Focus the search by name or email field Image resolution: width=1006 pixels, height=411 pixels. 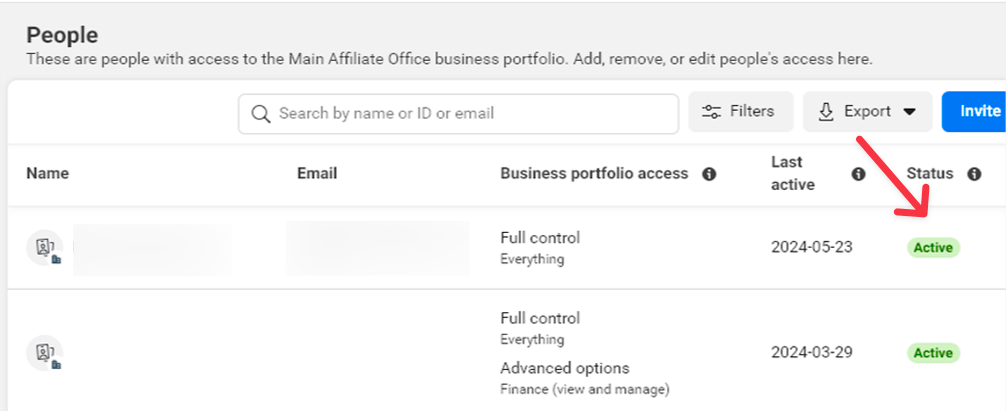pyautogui.click(x=470, y=113)
